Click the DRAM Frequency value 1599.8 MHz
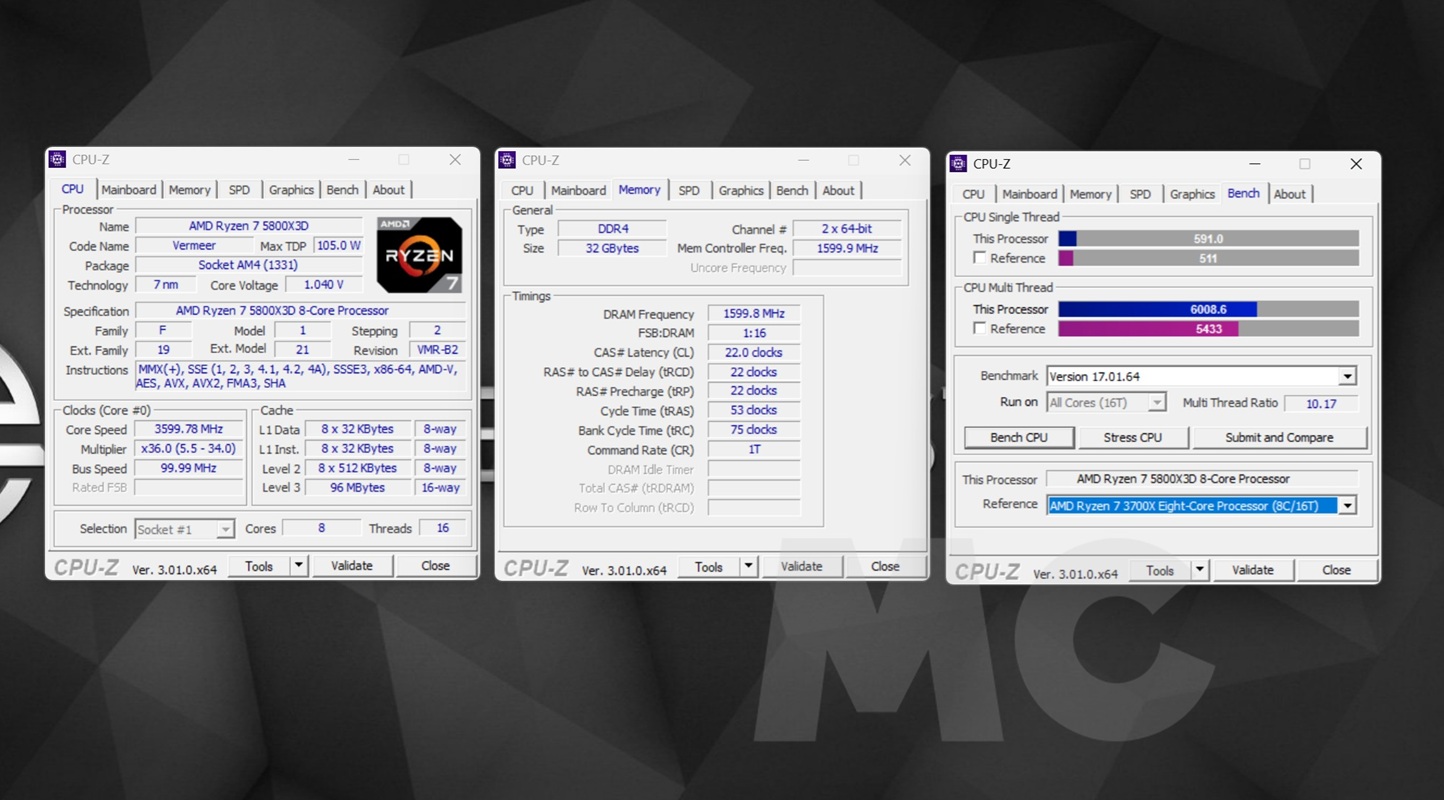 point(754,314)
